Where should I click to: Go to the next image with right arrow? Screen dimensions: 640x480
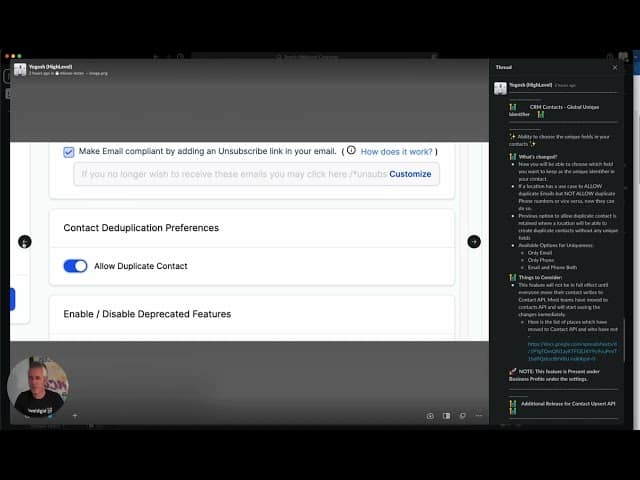[x=474, y=241]
